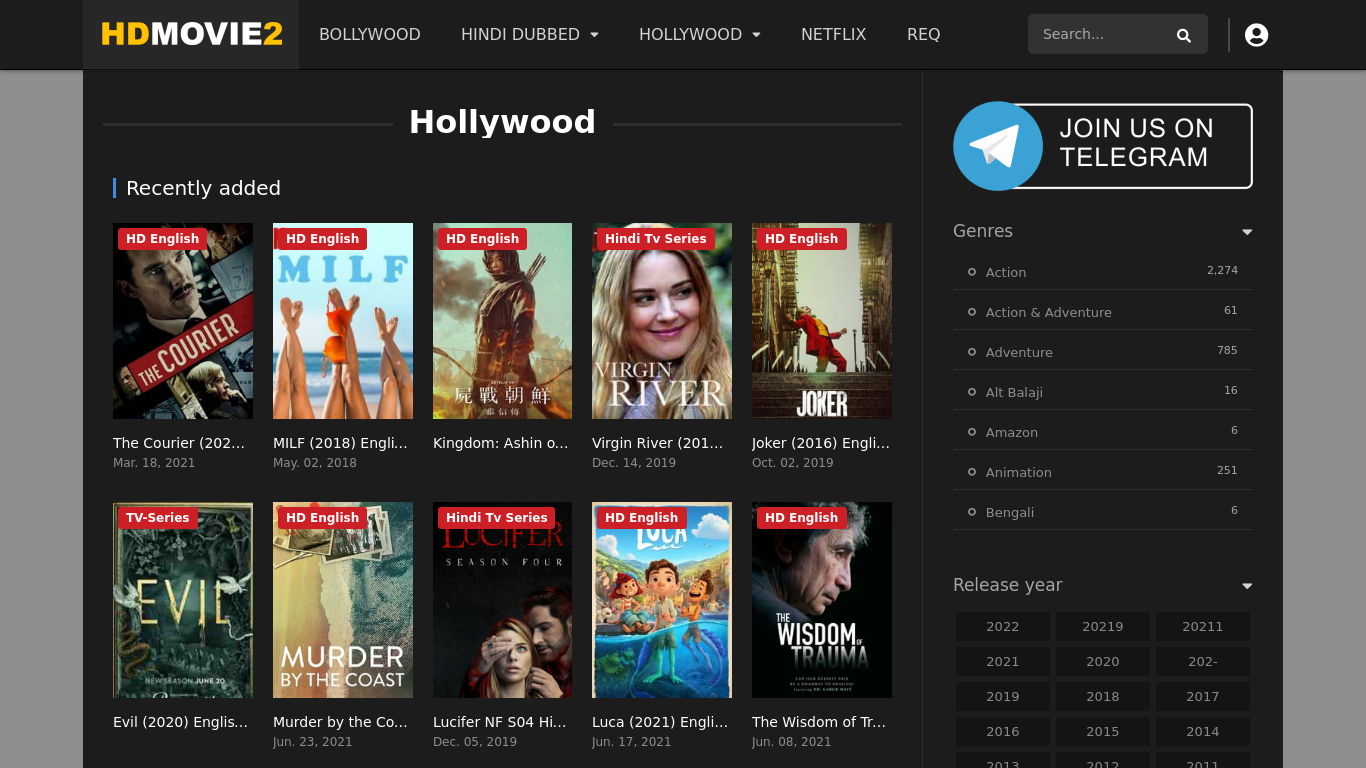This screenshot has height=768, width=1366.
Task: Expand the Hollywood dropdown menu
Action: point(700,34)
